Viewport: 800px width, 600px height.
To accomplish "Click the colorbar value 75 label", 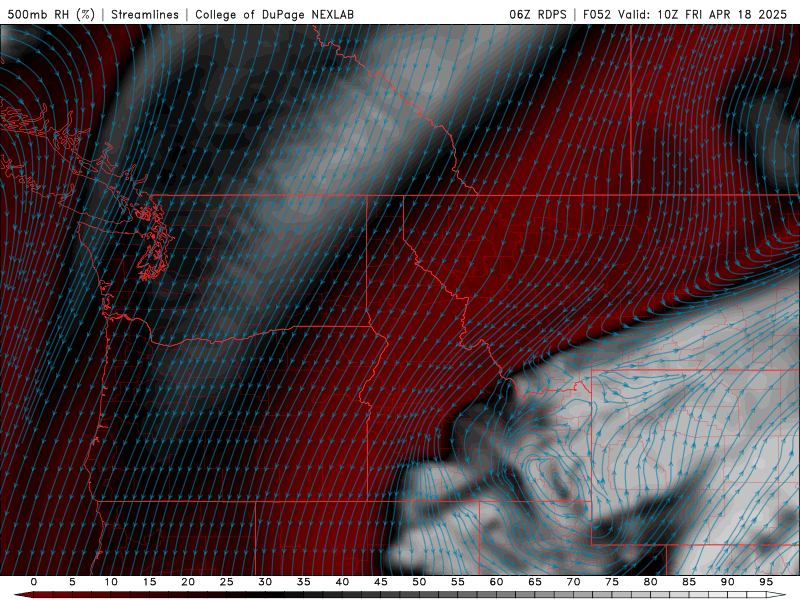I will [612, 582].
